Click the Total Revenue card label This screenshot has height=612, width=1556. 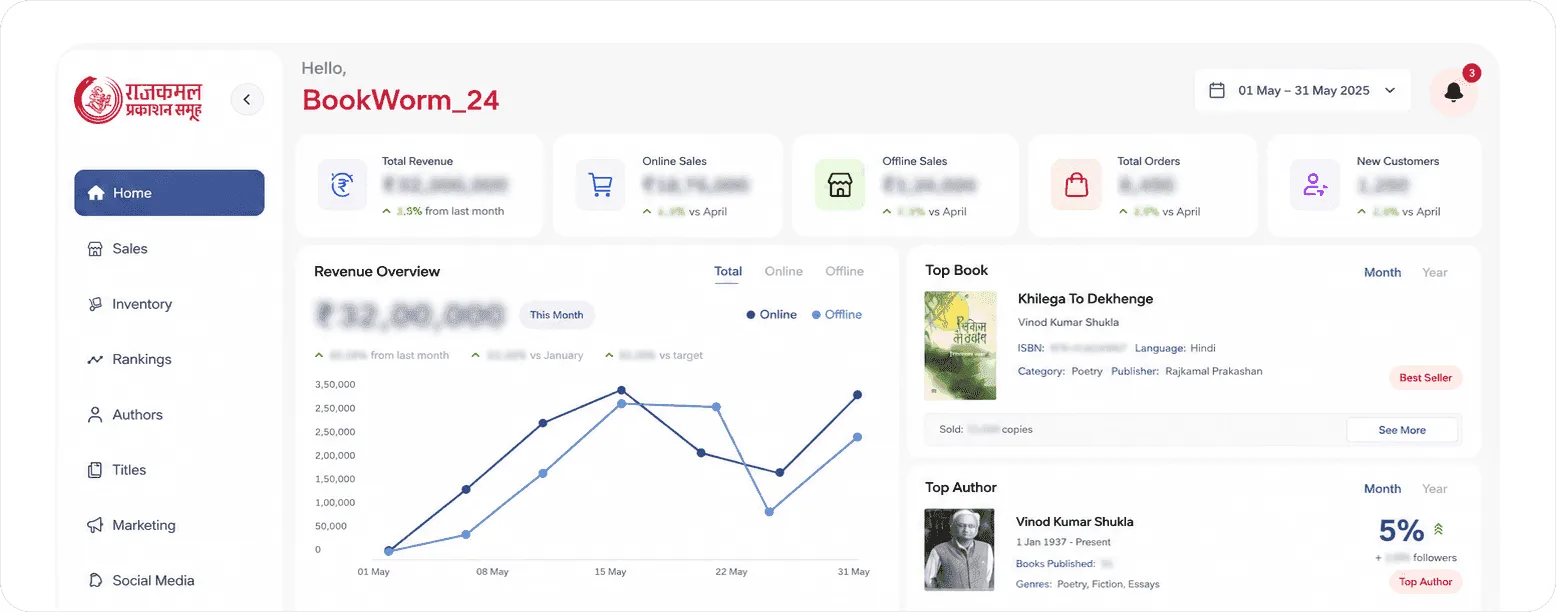[x=417, y=161]
